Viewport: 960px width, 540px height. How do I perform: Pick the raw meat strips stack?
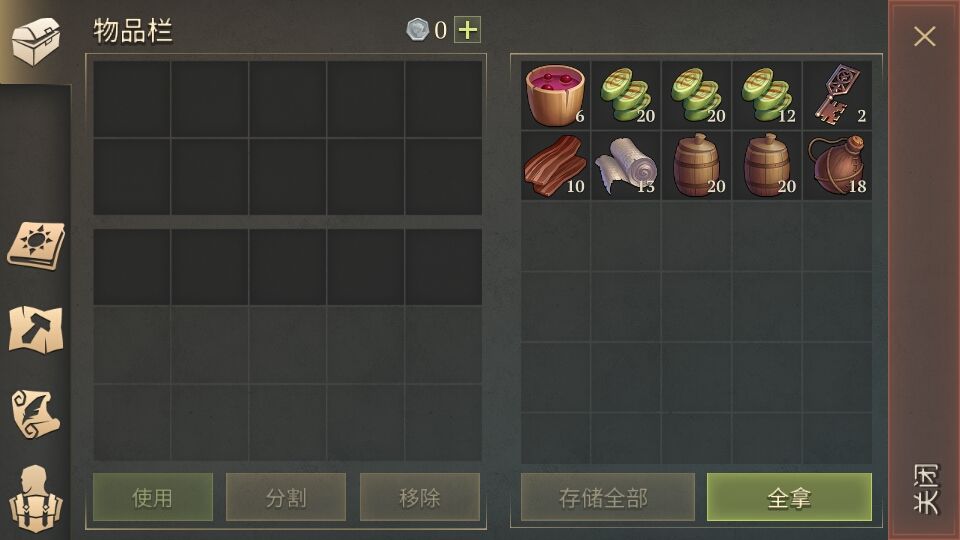click(555, 165)
